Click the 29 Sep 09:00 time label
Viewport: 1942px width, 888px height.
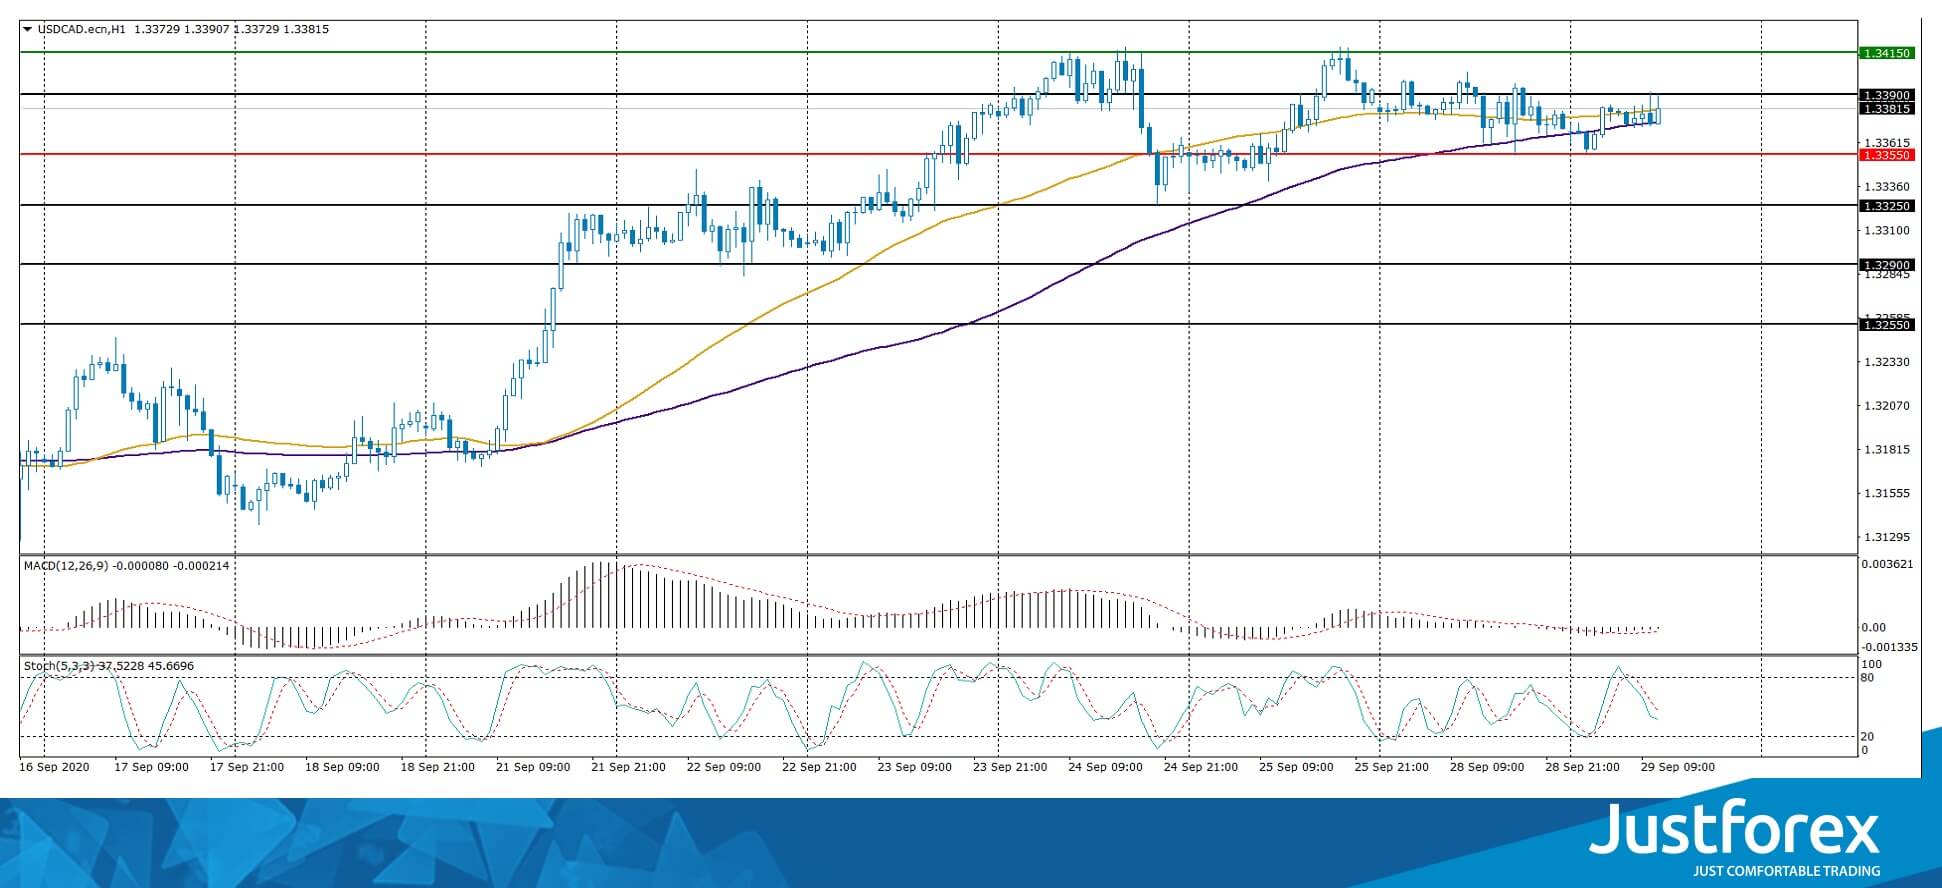1678,768
